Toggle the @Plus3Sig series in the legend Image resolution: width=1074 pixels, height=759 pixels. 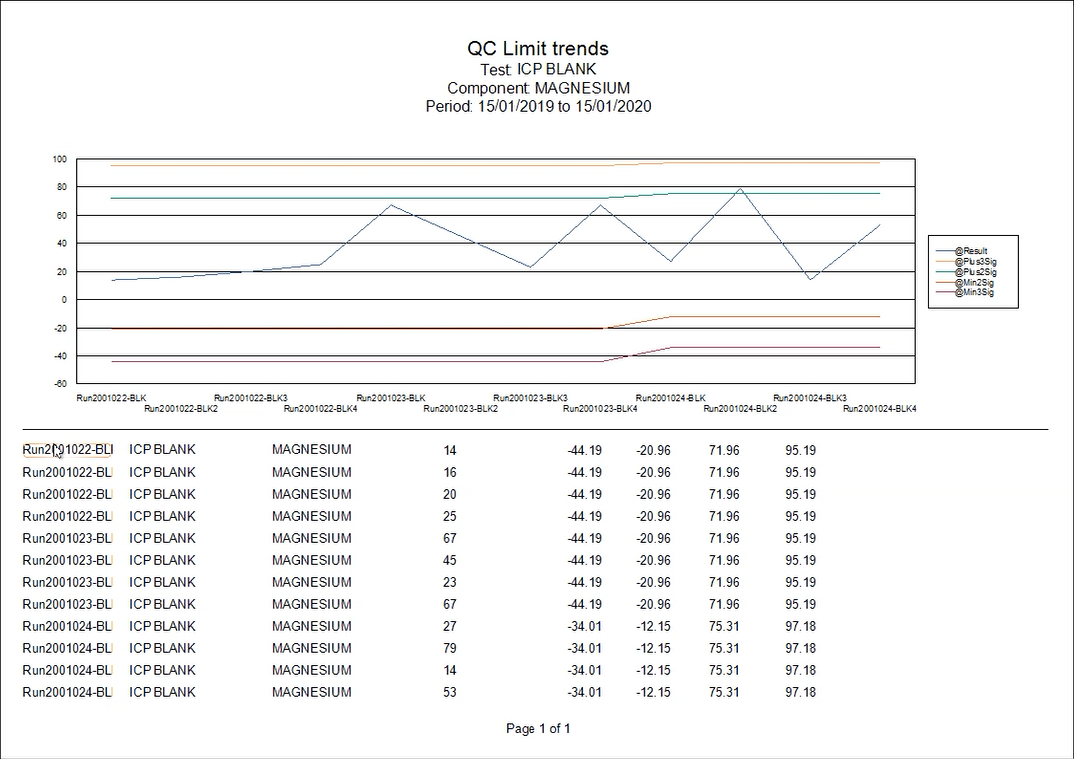(x=977, y=261)
